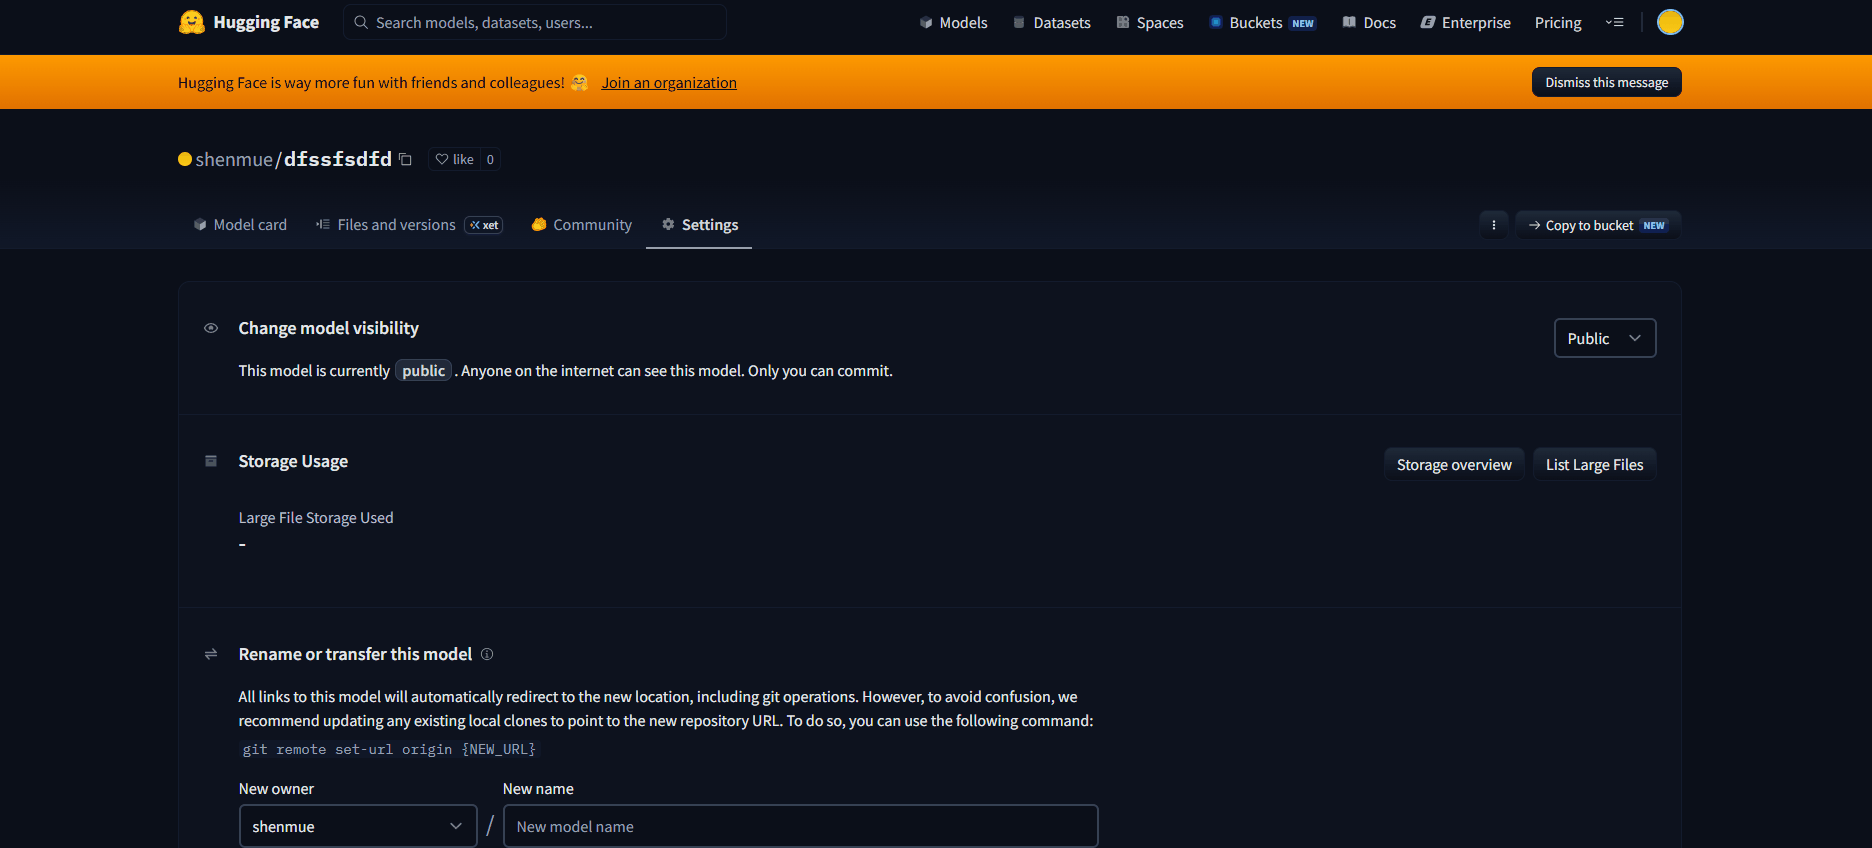
Task: Click the heart like button
Action: (454, 159)
